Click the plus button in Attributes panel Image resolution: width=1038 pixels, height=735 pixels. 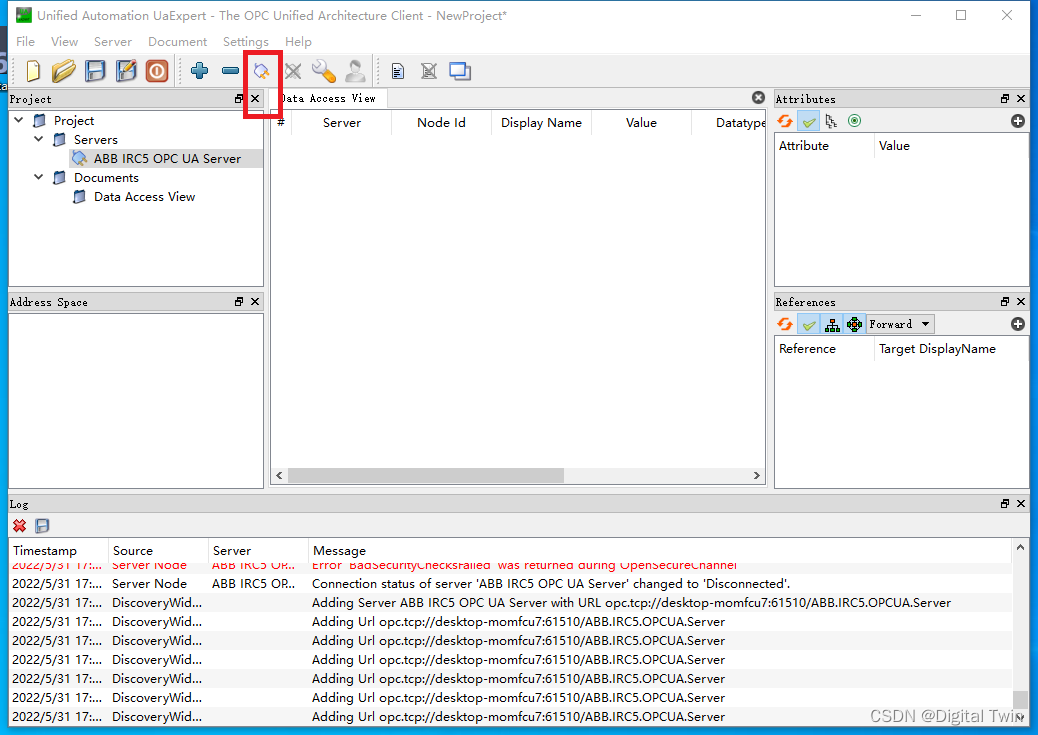point(1018,121)
